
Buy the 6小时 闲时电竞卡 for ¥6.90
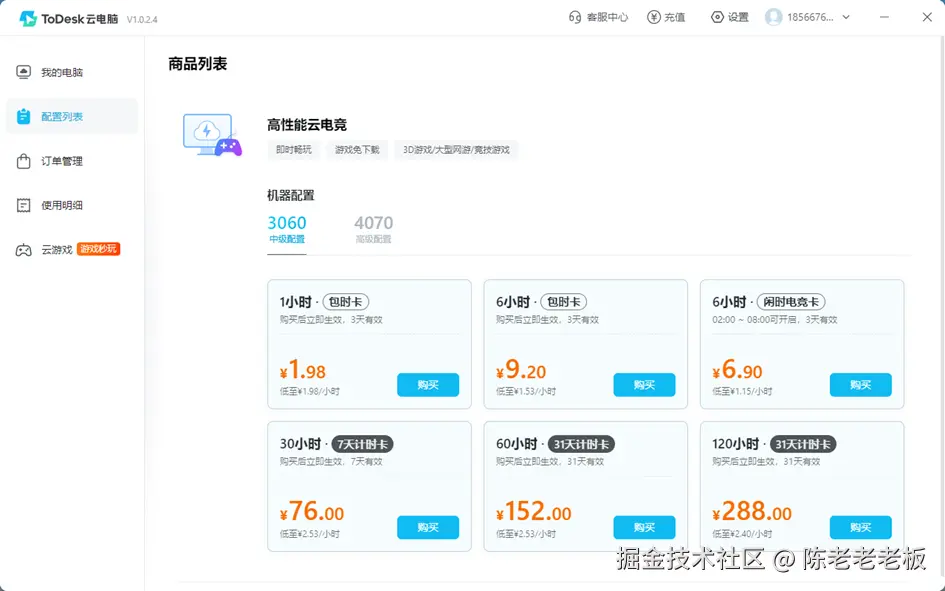(x=860, y=384)
